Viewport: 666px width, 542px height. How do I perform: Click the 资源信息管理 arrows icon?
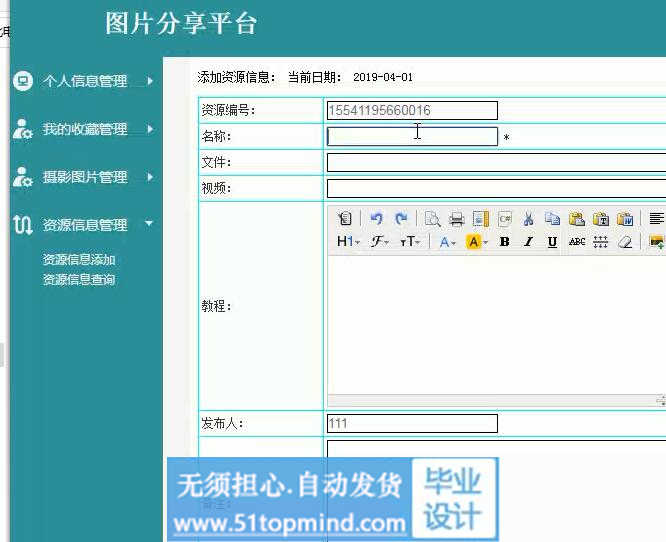click(x=23, y=225)
